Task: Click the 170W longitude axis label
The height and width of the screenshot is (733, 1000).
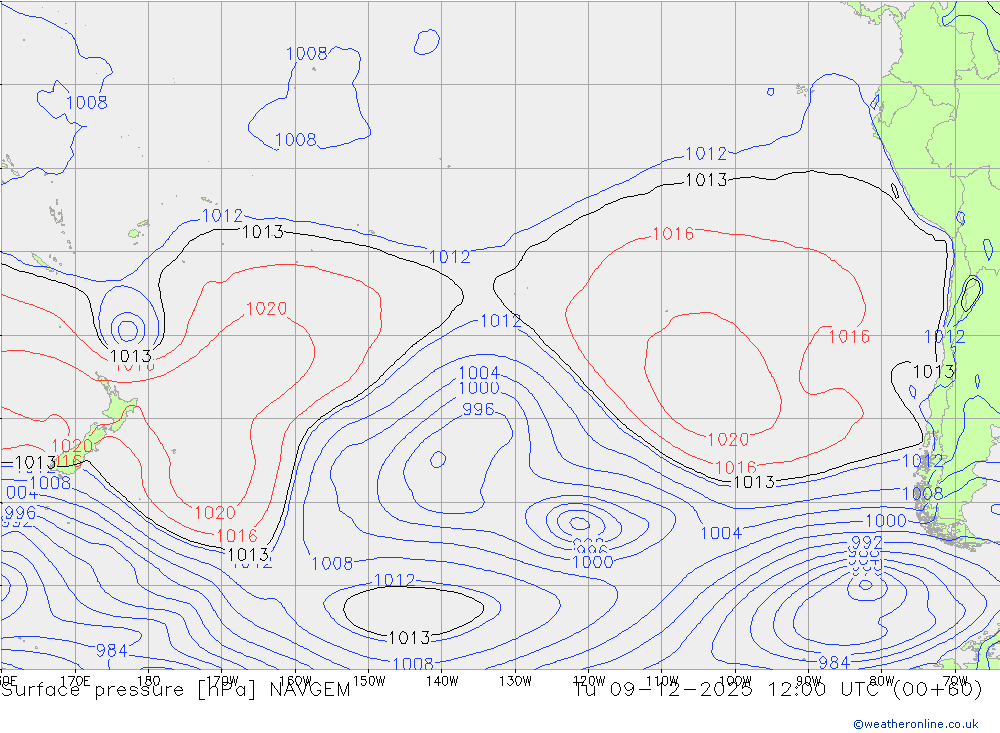Action: [222, 681]
